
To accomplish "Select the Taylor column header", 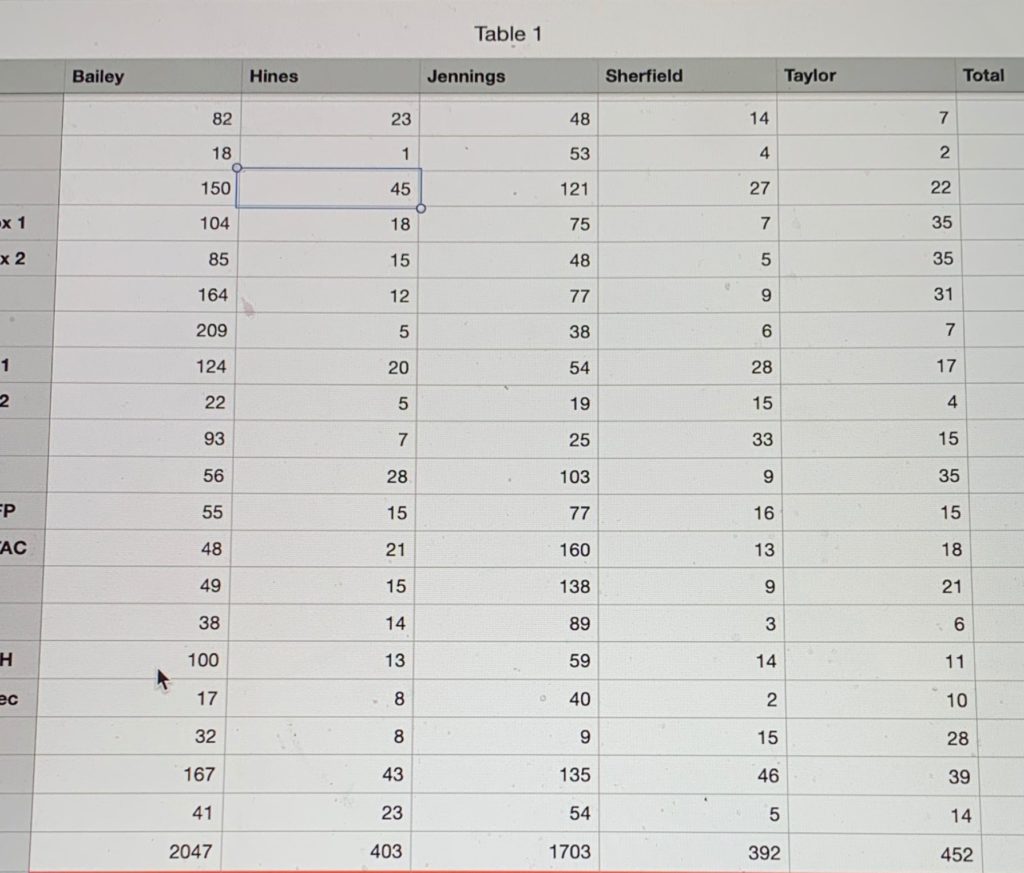I will click(x=810, y=75).
